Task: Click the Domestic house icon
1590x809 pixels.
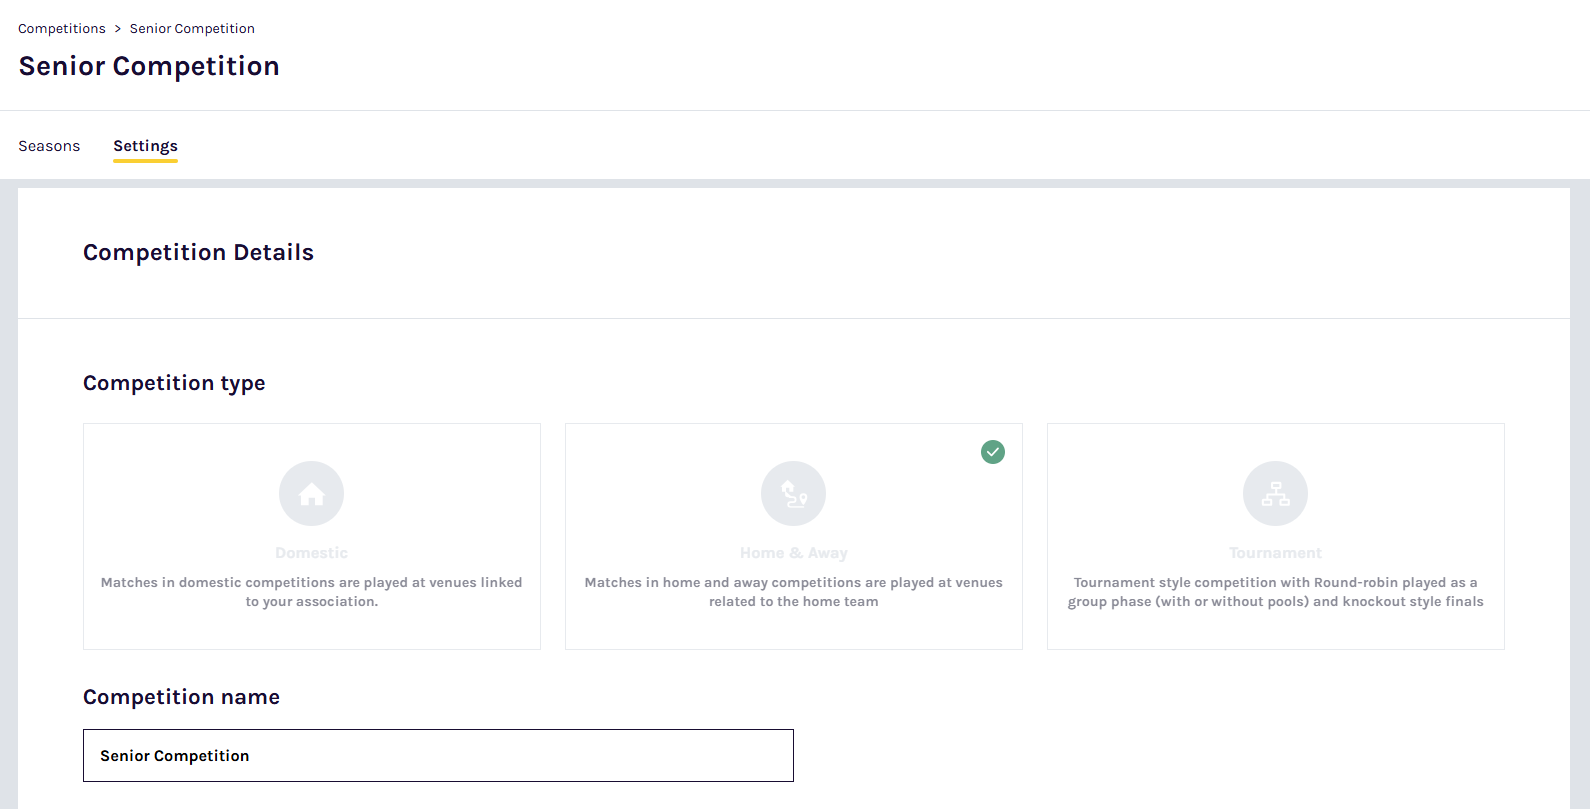Action: pyautogui.click(x=311, y=493)
